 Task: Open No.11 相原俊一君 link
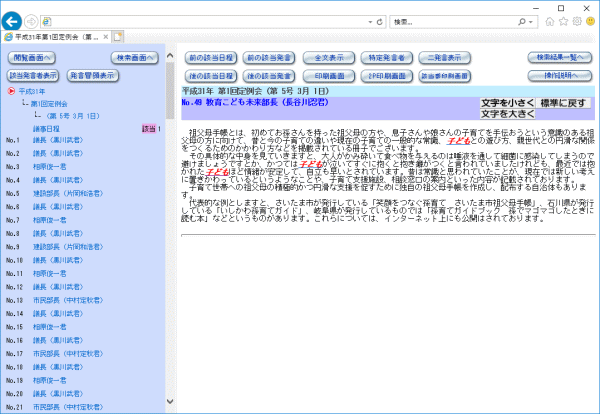pos(49,274)
